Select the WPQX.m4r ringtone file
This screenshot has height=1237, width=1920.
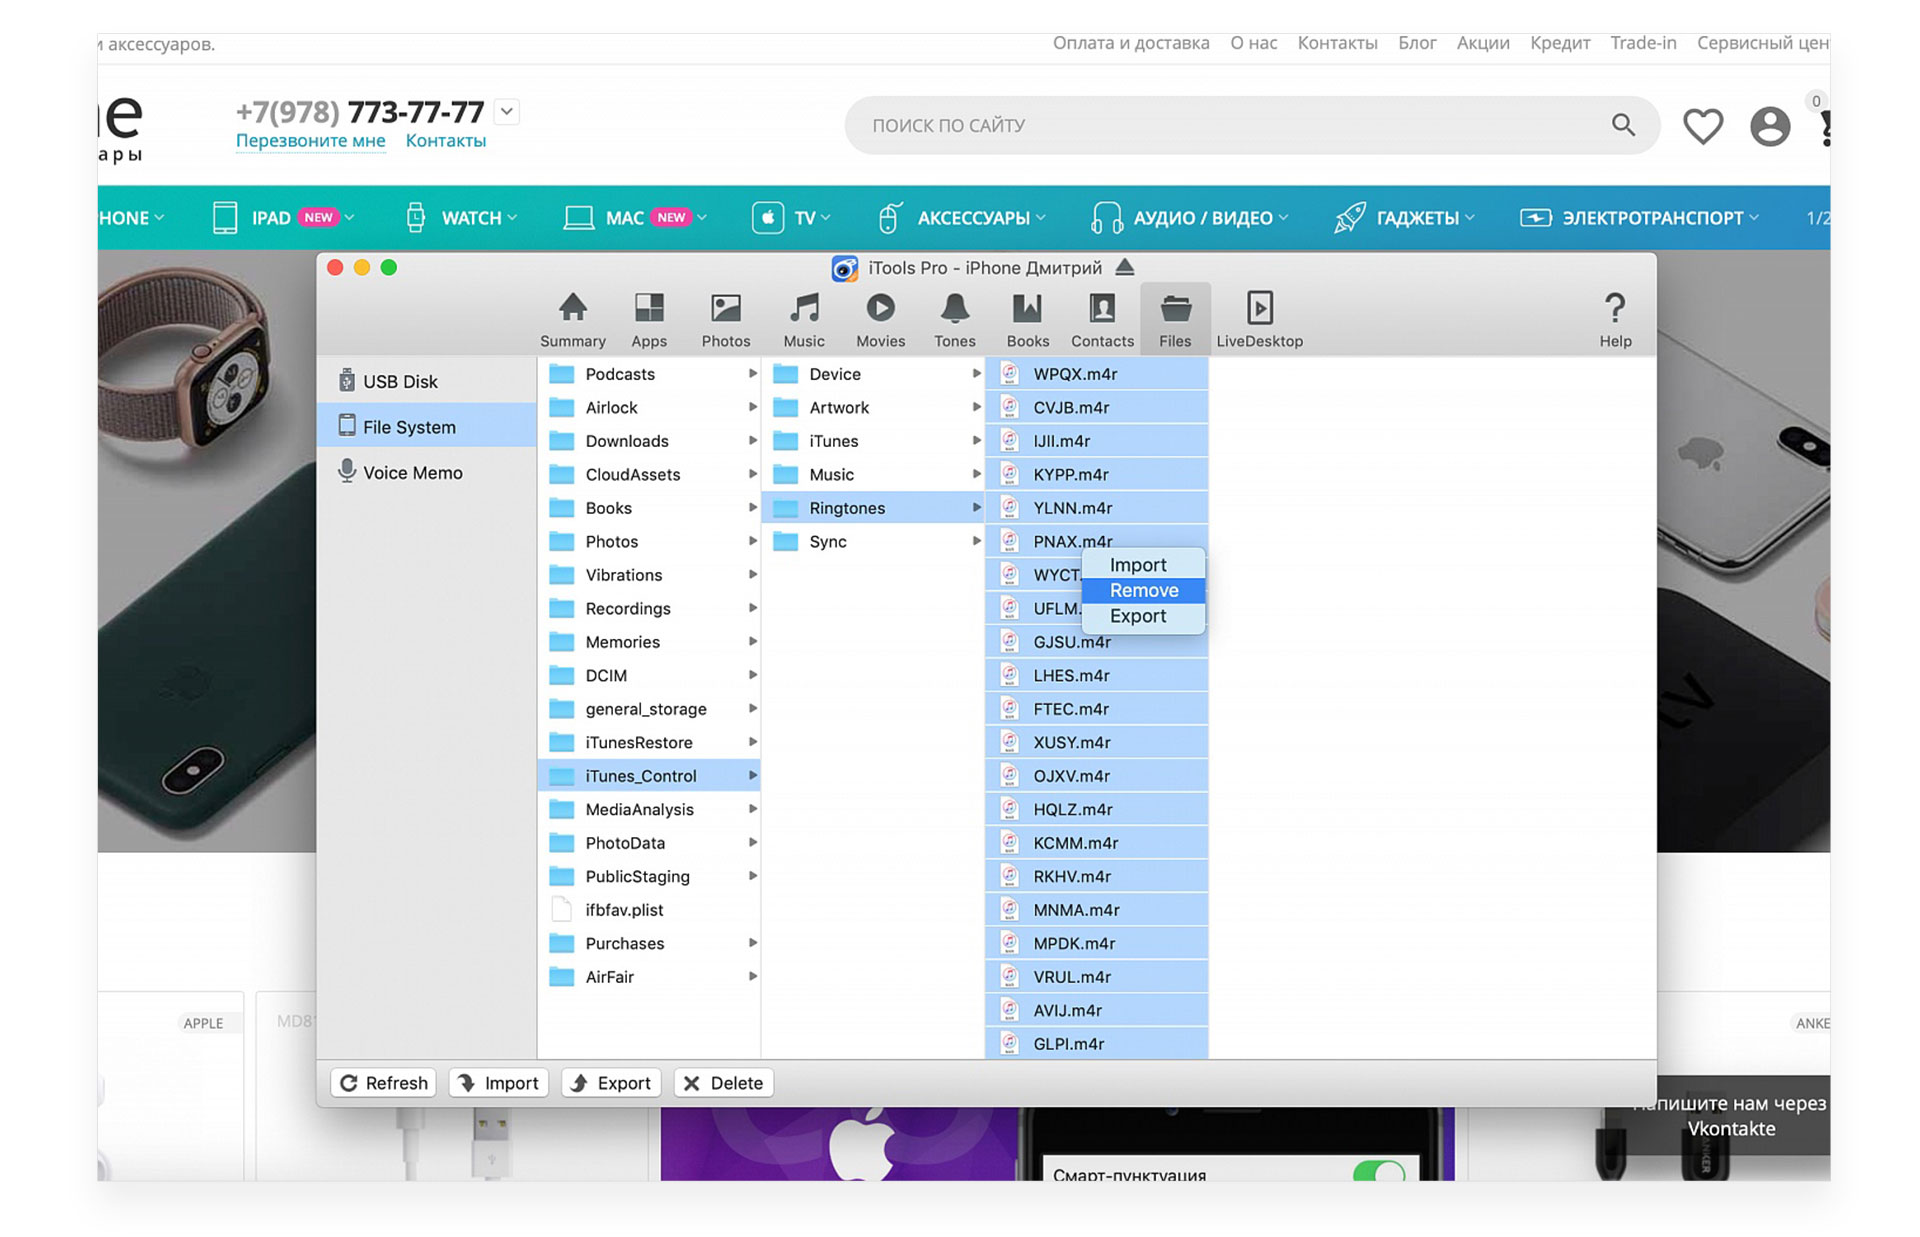point(1096,373)
